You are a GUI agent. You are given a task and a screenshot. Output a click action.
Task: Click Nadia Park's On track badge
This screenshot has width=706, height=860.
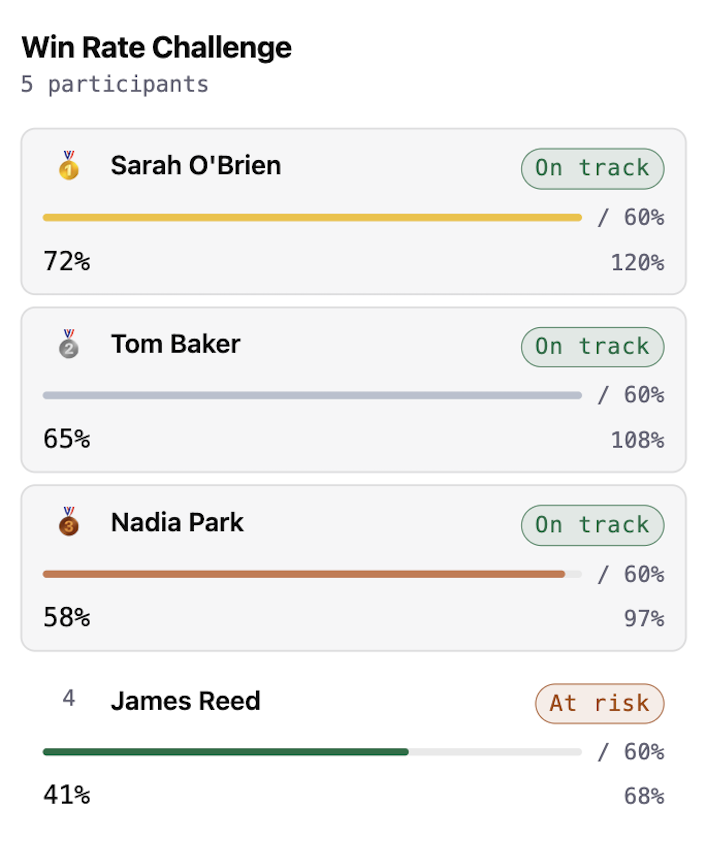592,524
